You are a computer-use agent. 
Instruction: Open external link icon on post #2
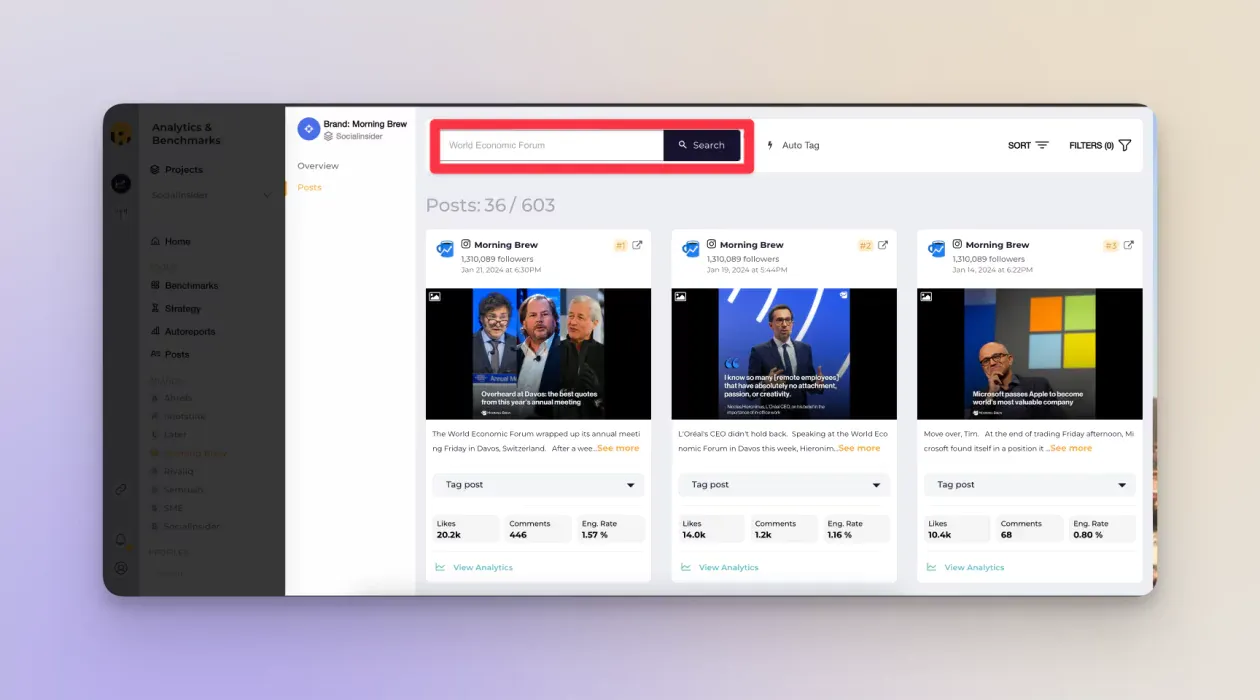883,245
